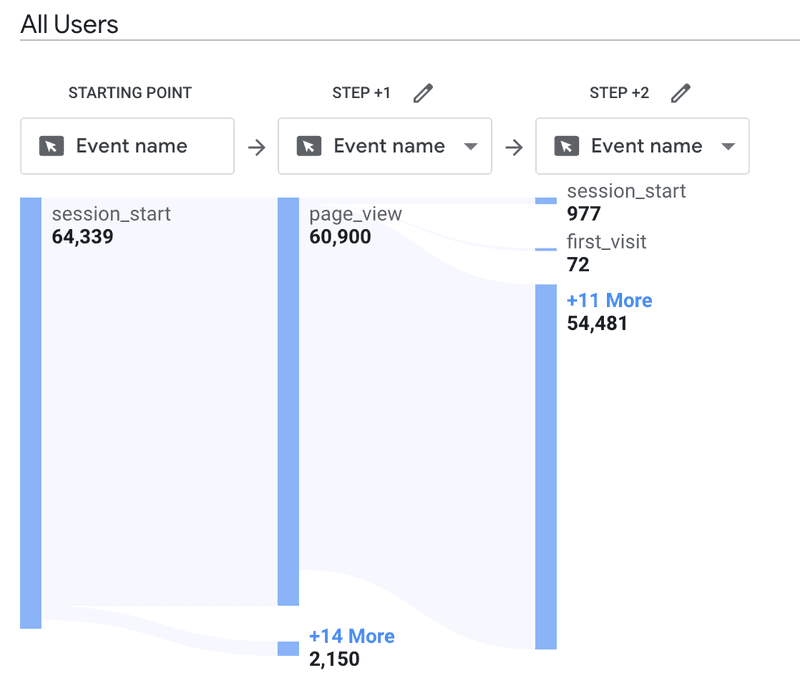800x693 pixels.
Task: Click the pencil edit icon beside STEP +2
Action: click(x=681, y=93)
